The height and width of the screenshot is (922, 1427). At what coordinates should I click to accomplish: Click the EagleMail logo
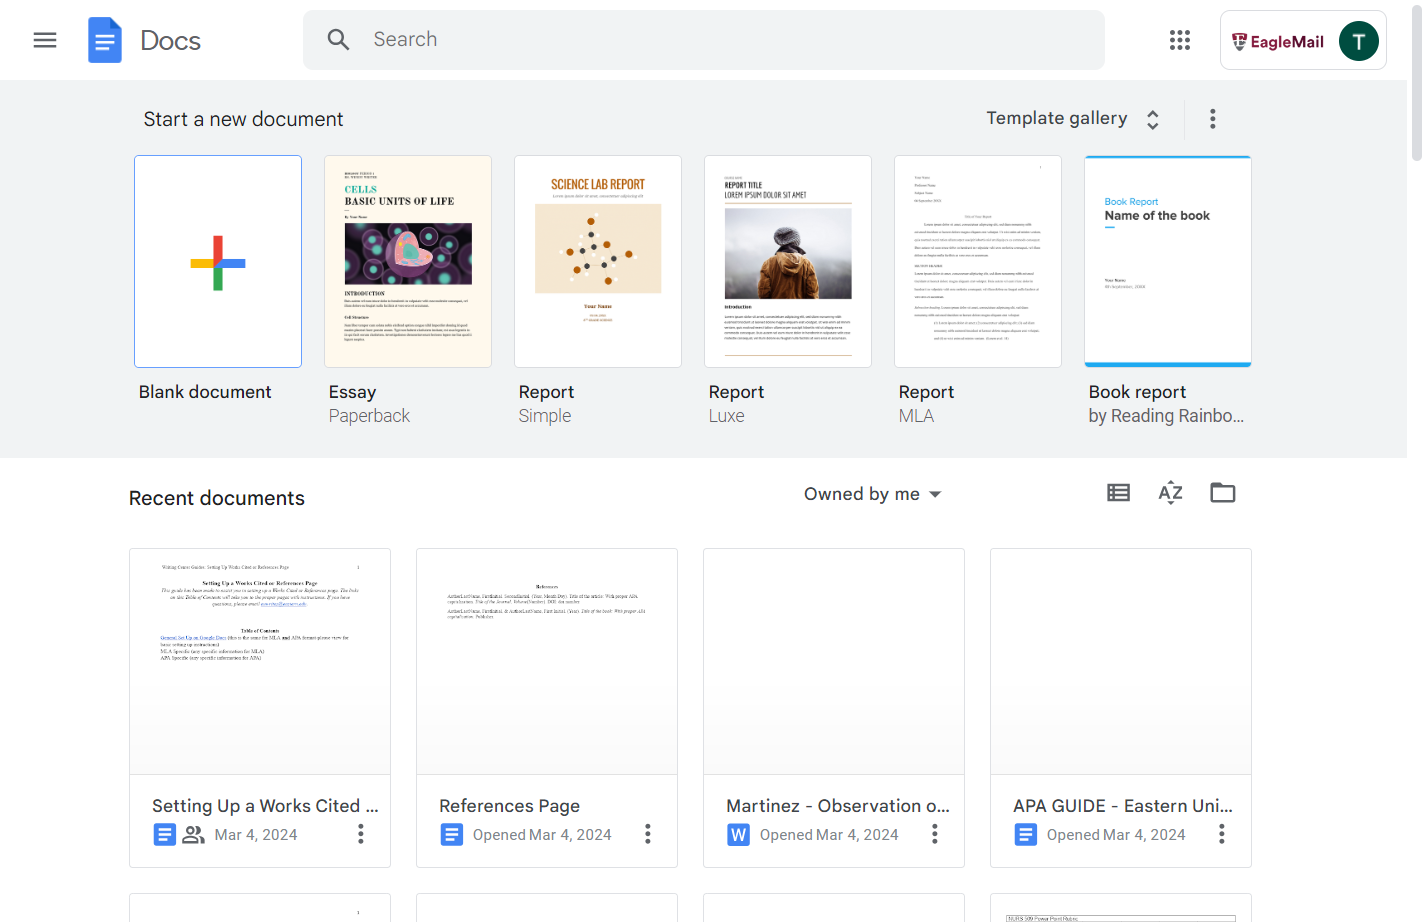(x=1278, y=41)
